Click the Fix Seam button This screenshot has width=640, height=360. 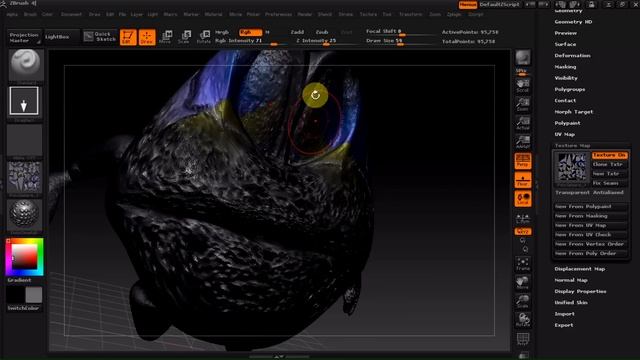click(x=609, y=183)
